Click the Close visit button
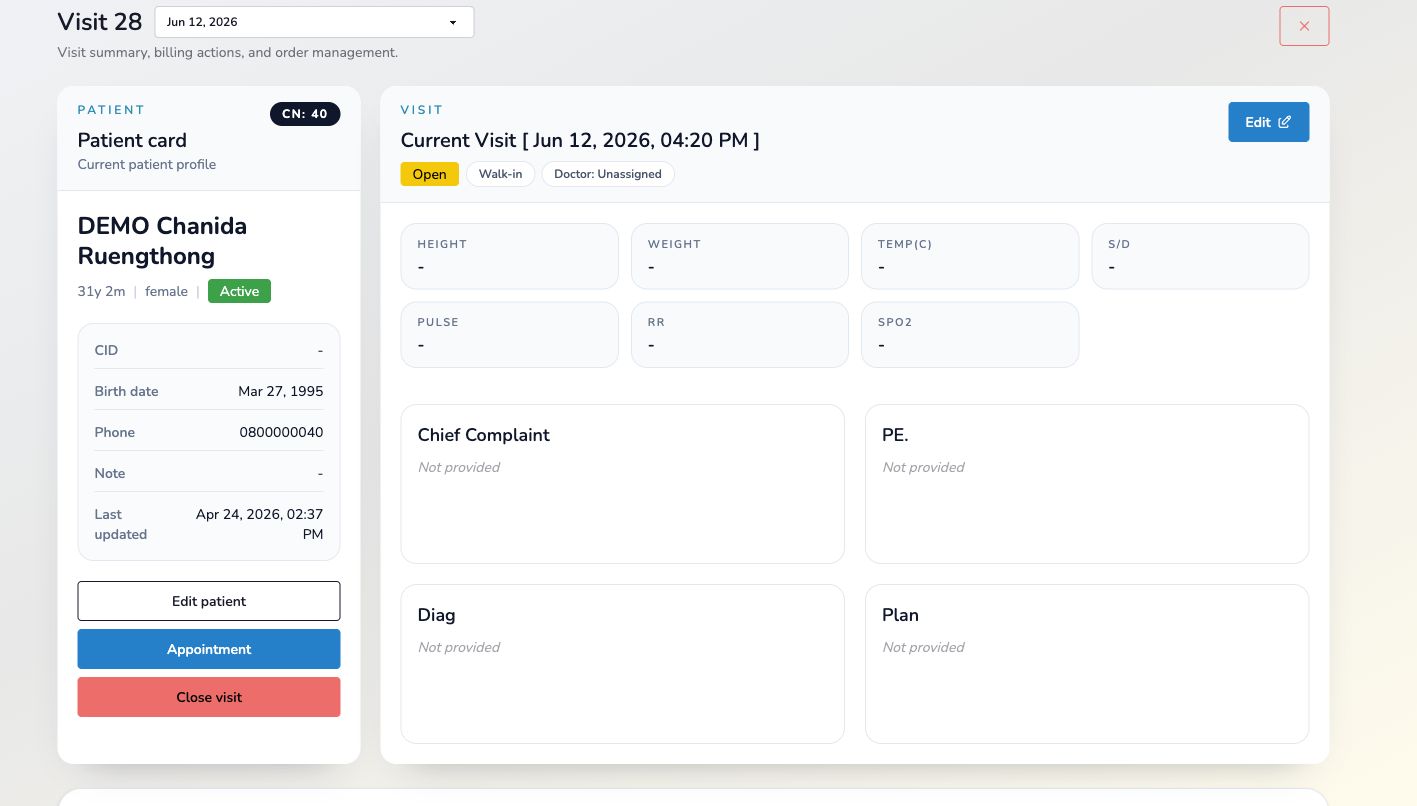Image resolution: width=1417 pixels, height=806 pixels. pos(209,697)
